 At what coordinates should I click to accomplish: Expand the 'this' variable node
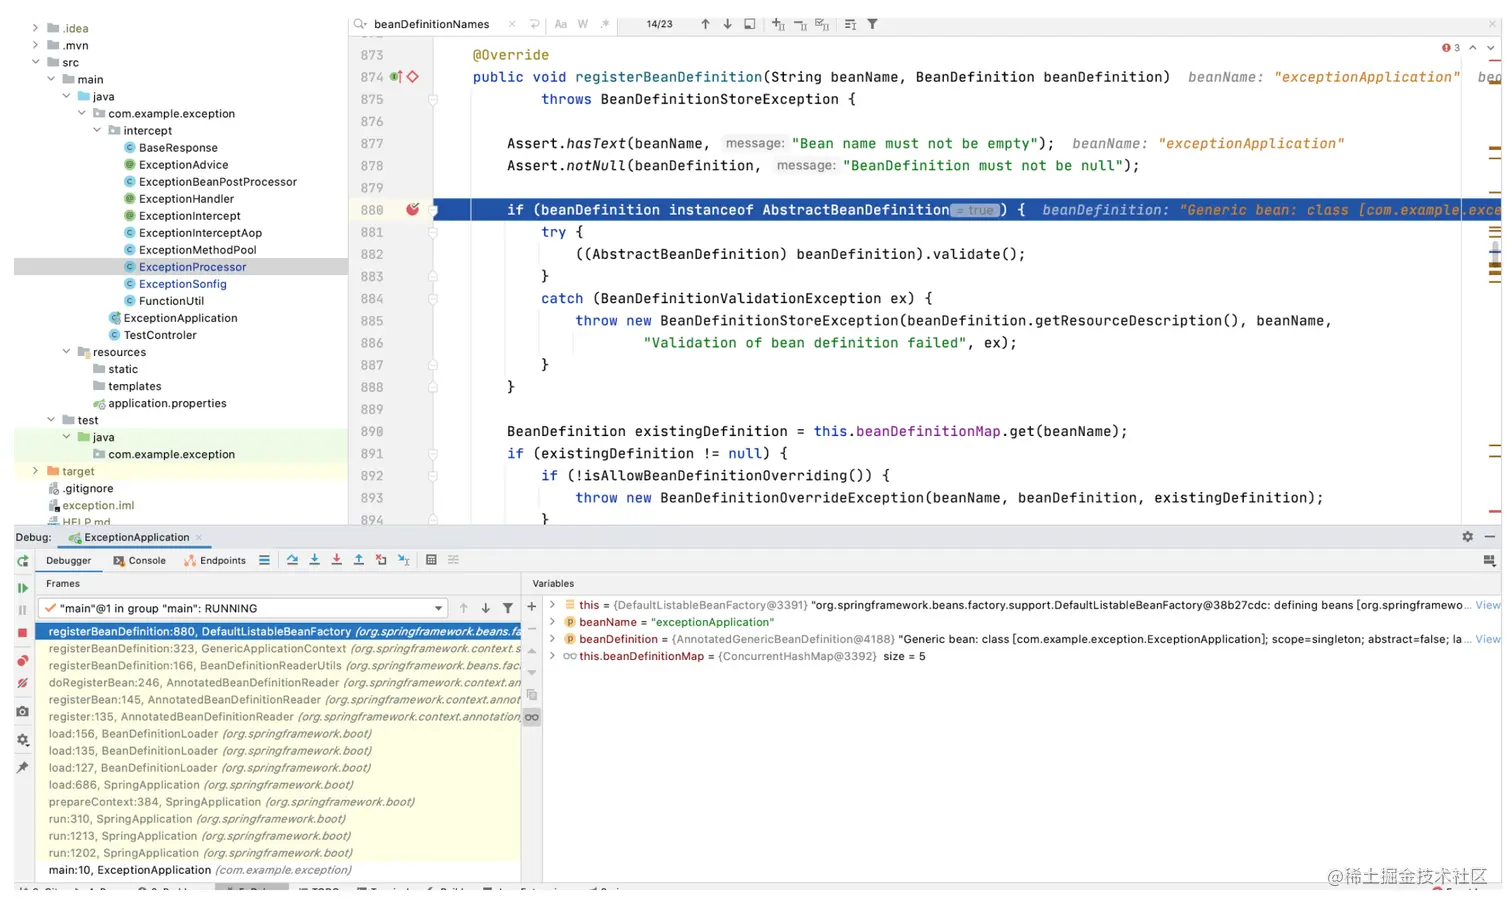click(x=552, y=605)
